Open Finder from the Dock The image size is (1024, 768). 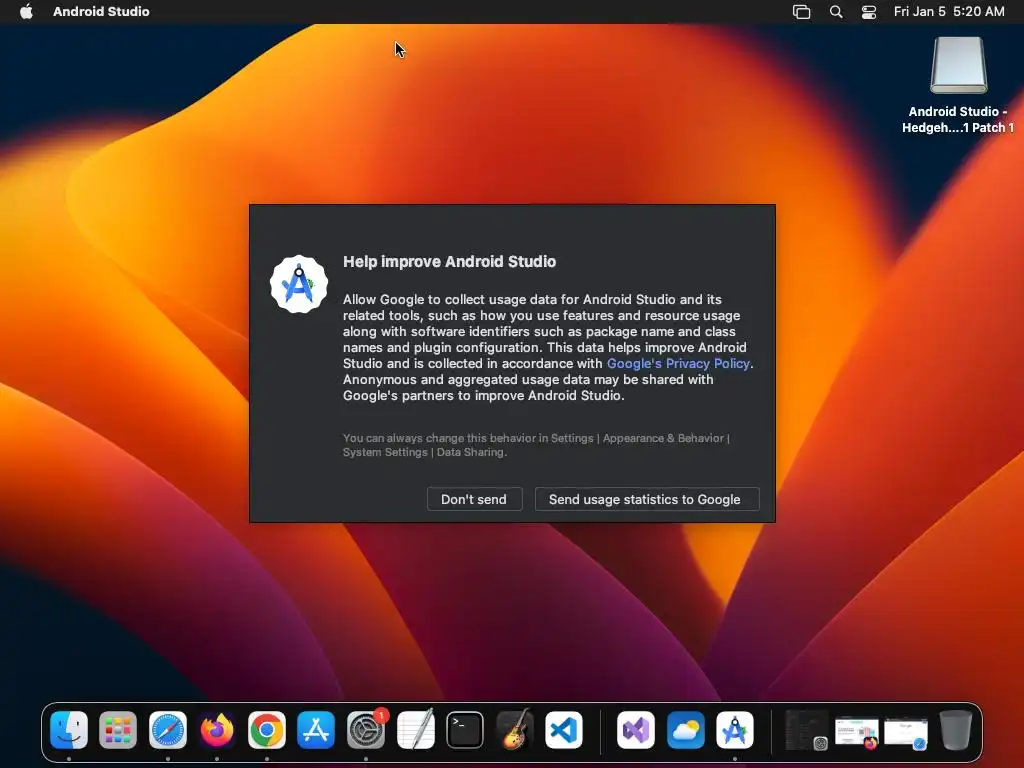pyautogui.click(x=69, y=729)
